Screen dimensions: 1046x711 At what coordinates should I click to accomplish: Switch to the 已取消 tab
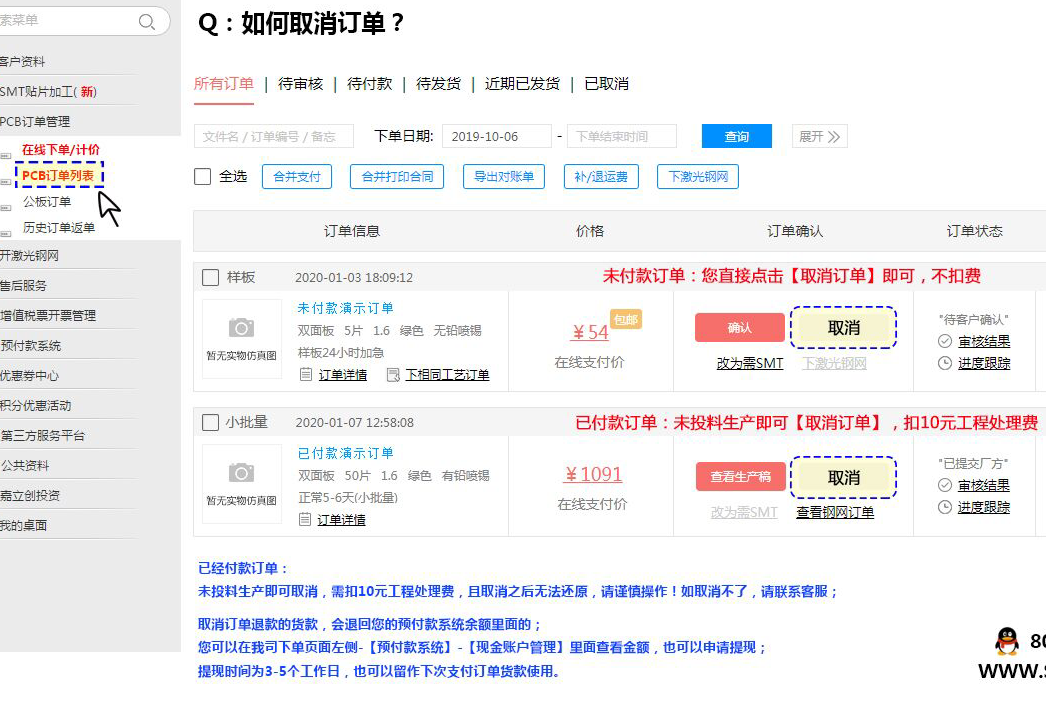point(606,84)
